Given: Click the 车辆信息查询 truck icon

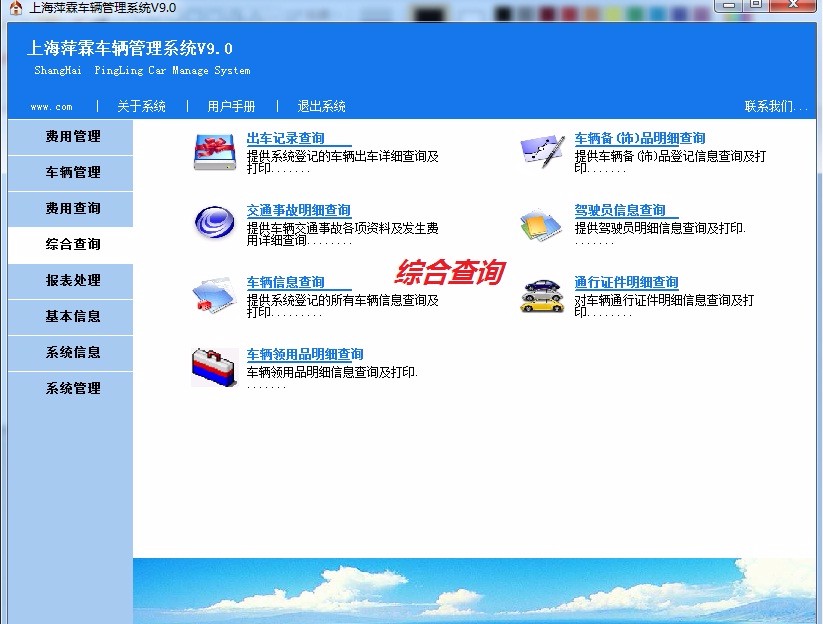Looking at the screenshot, I should pos(213,295).
